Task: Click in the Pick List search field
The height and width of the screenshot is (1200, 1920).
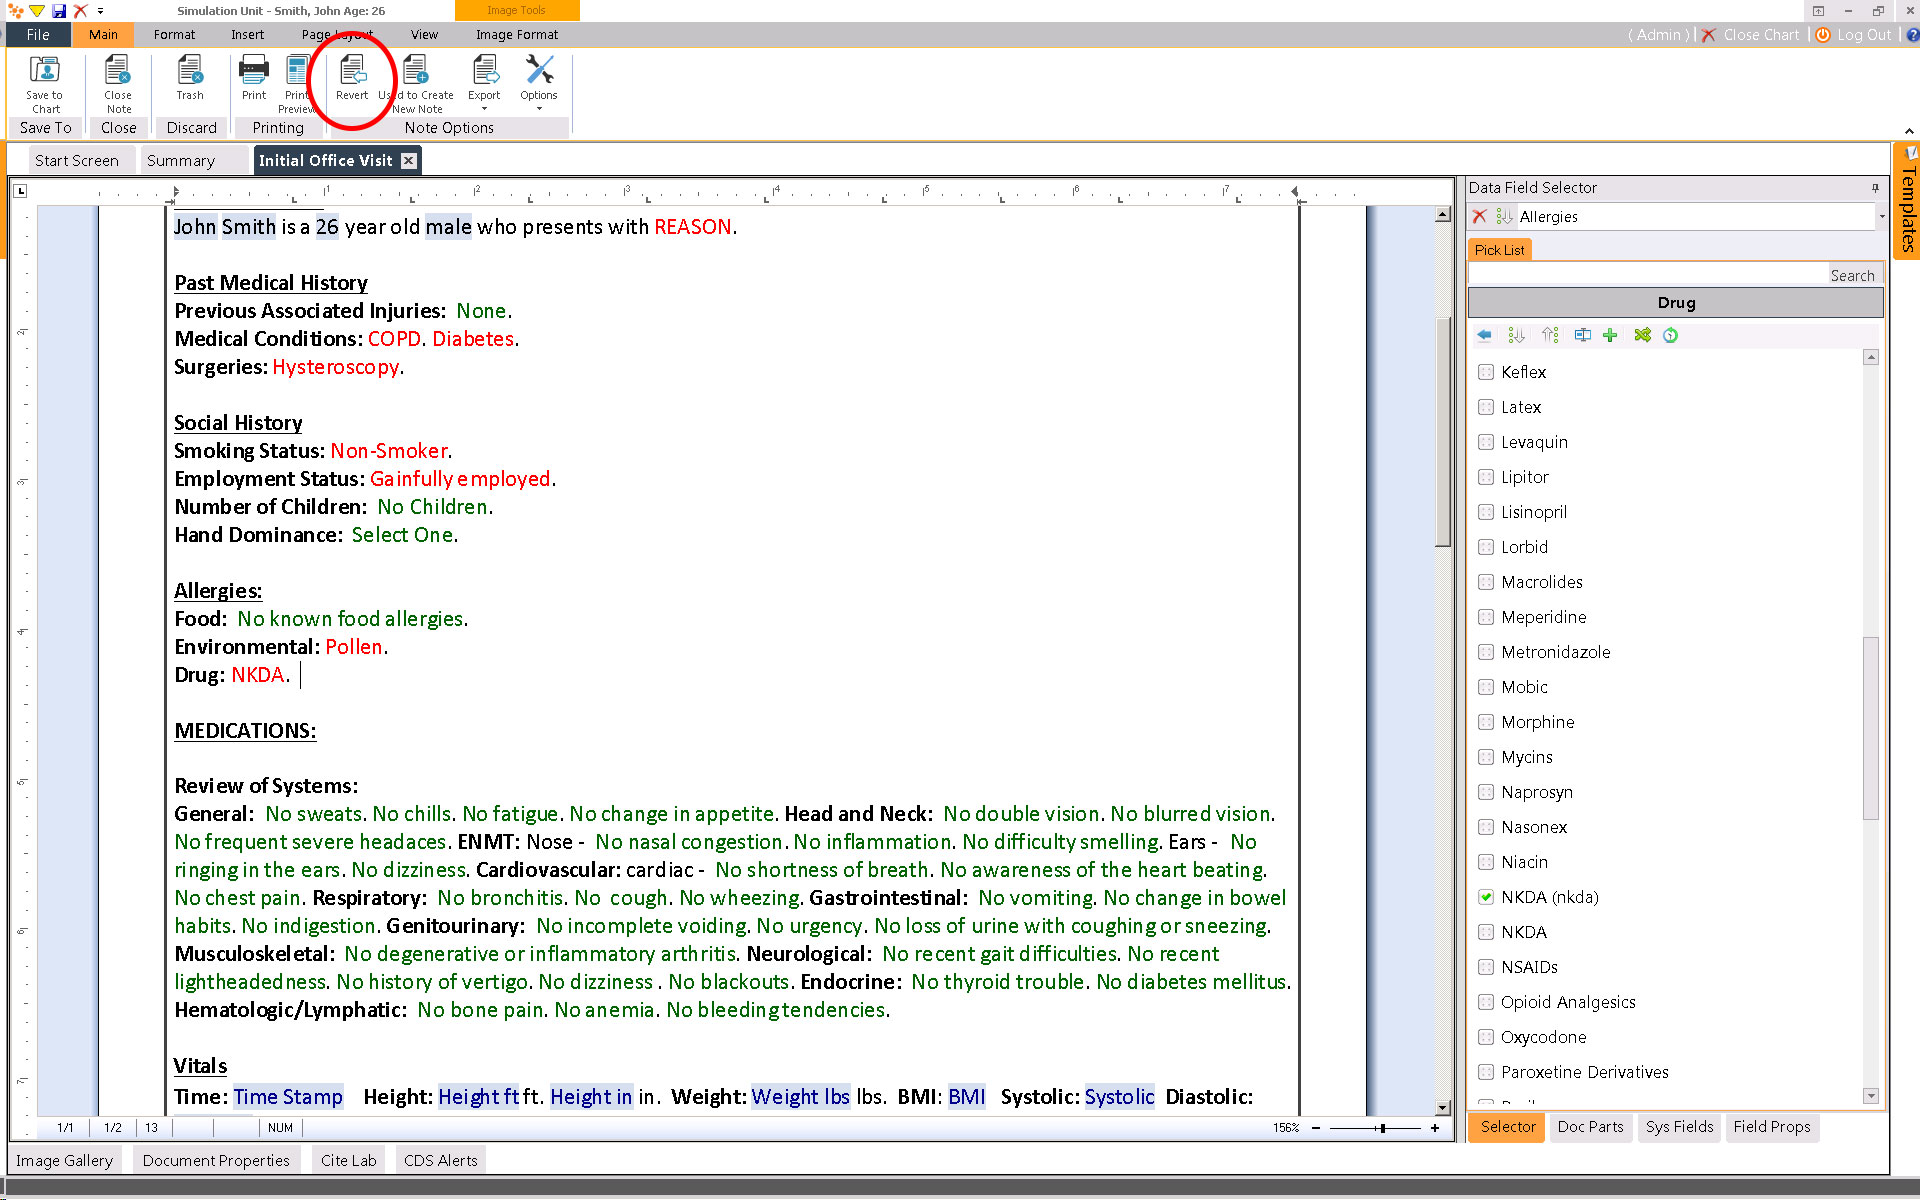Action: pos(1646,275)
